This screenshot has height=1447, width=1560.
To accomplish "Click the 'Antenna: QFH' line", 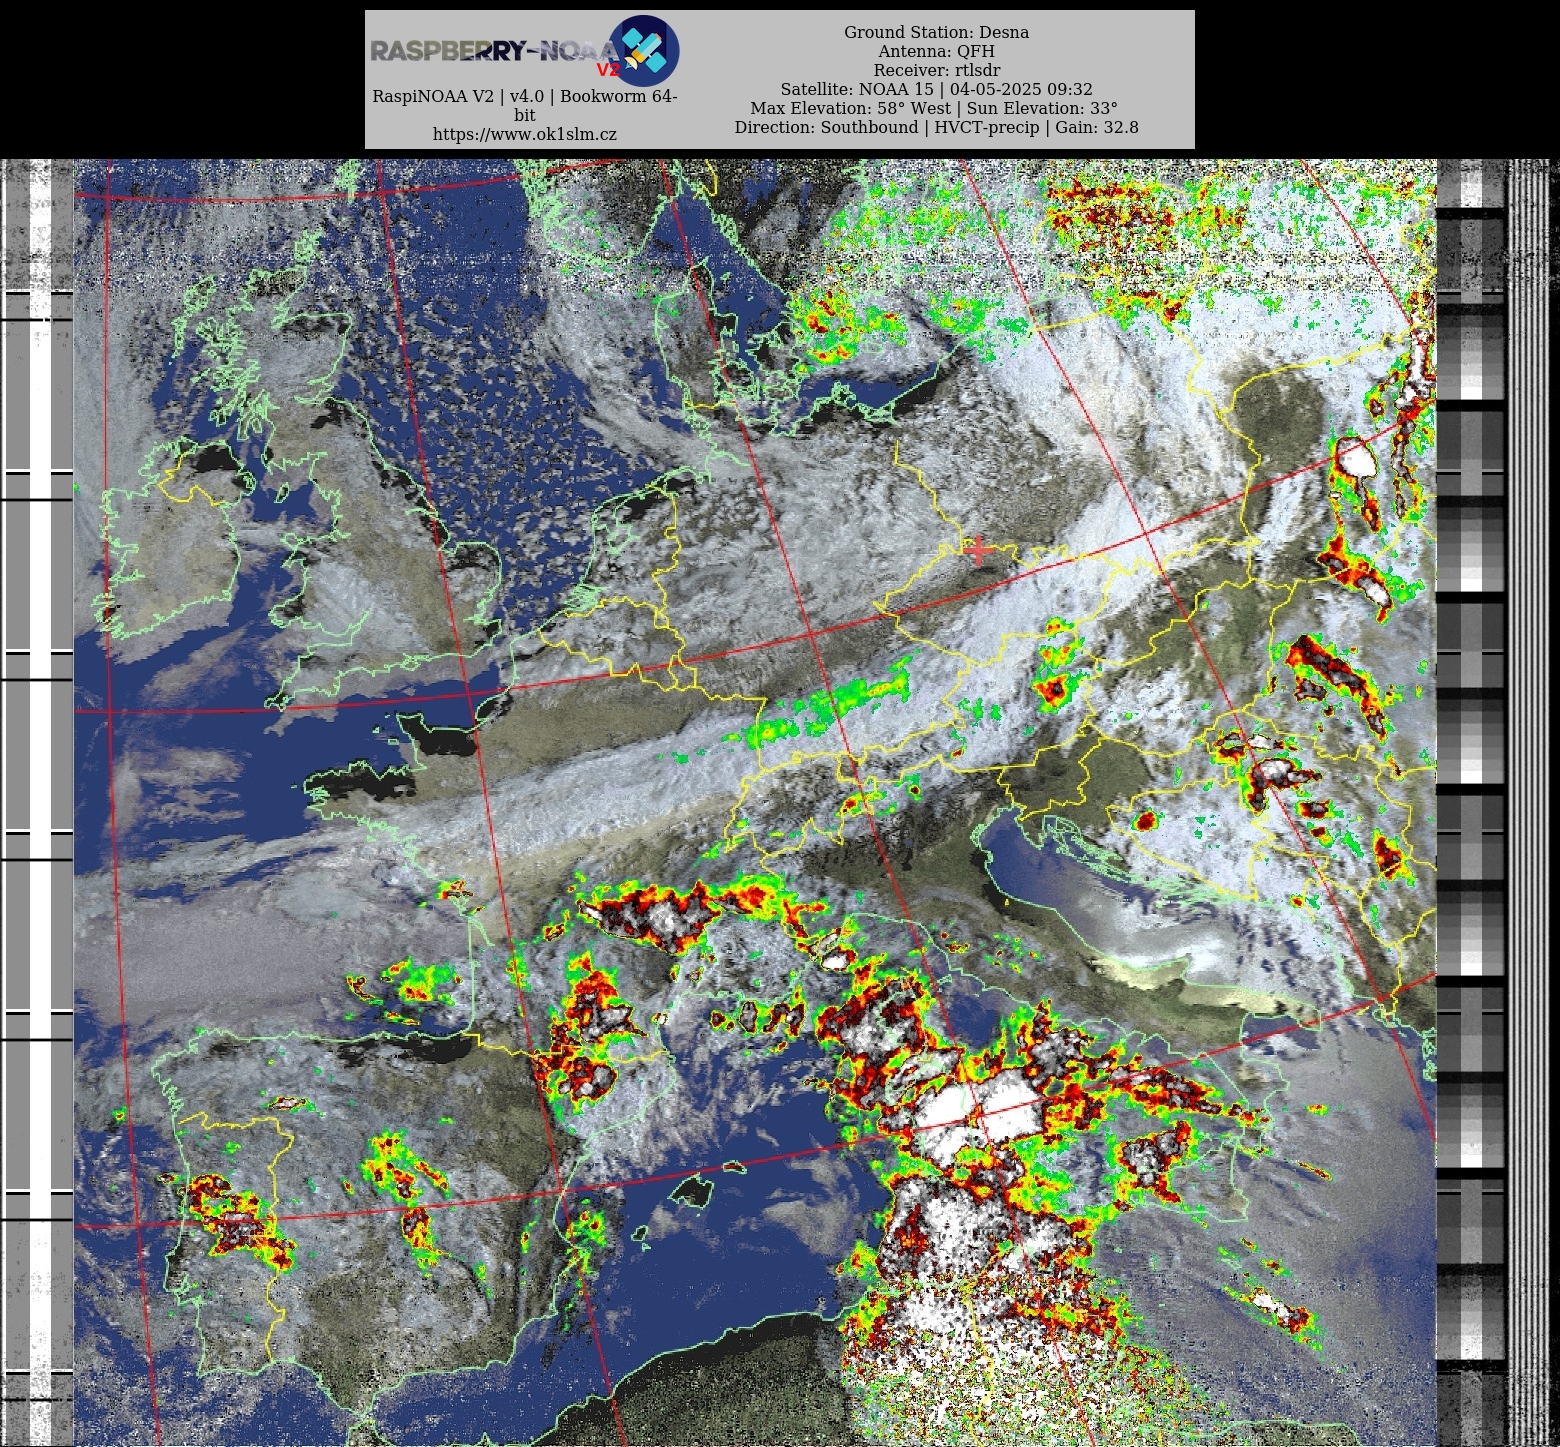I will coord(936,51).
